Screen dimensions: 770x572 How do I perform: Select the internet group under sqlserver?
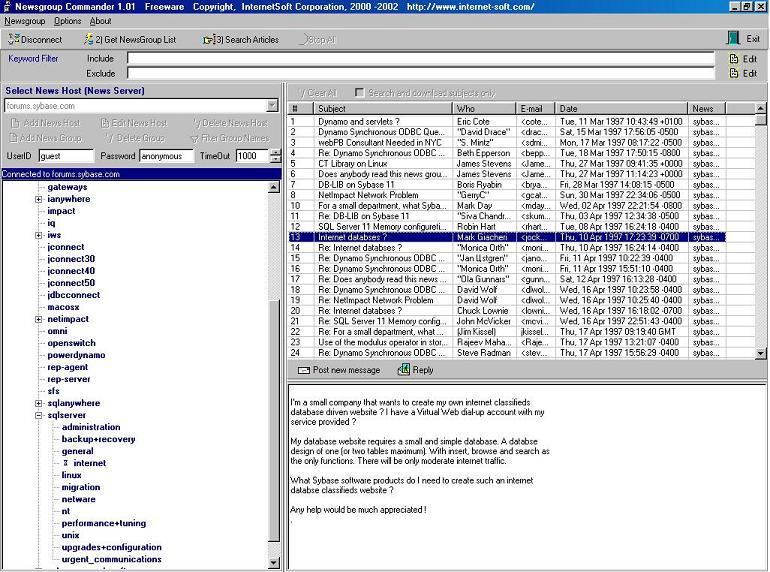click(89, 463)
